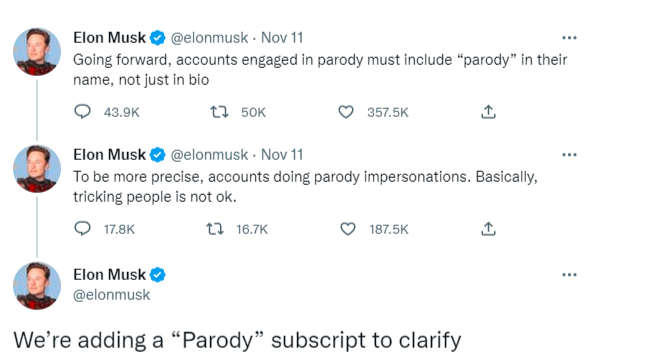Click profile avatar on first tweet

point(37,52)
